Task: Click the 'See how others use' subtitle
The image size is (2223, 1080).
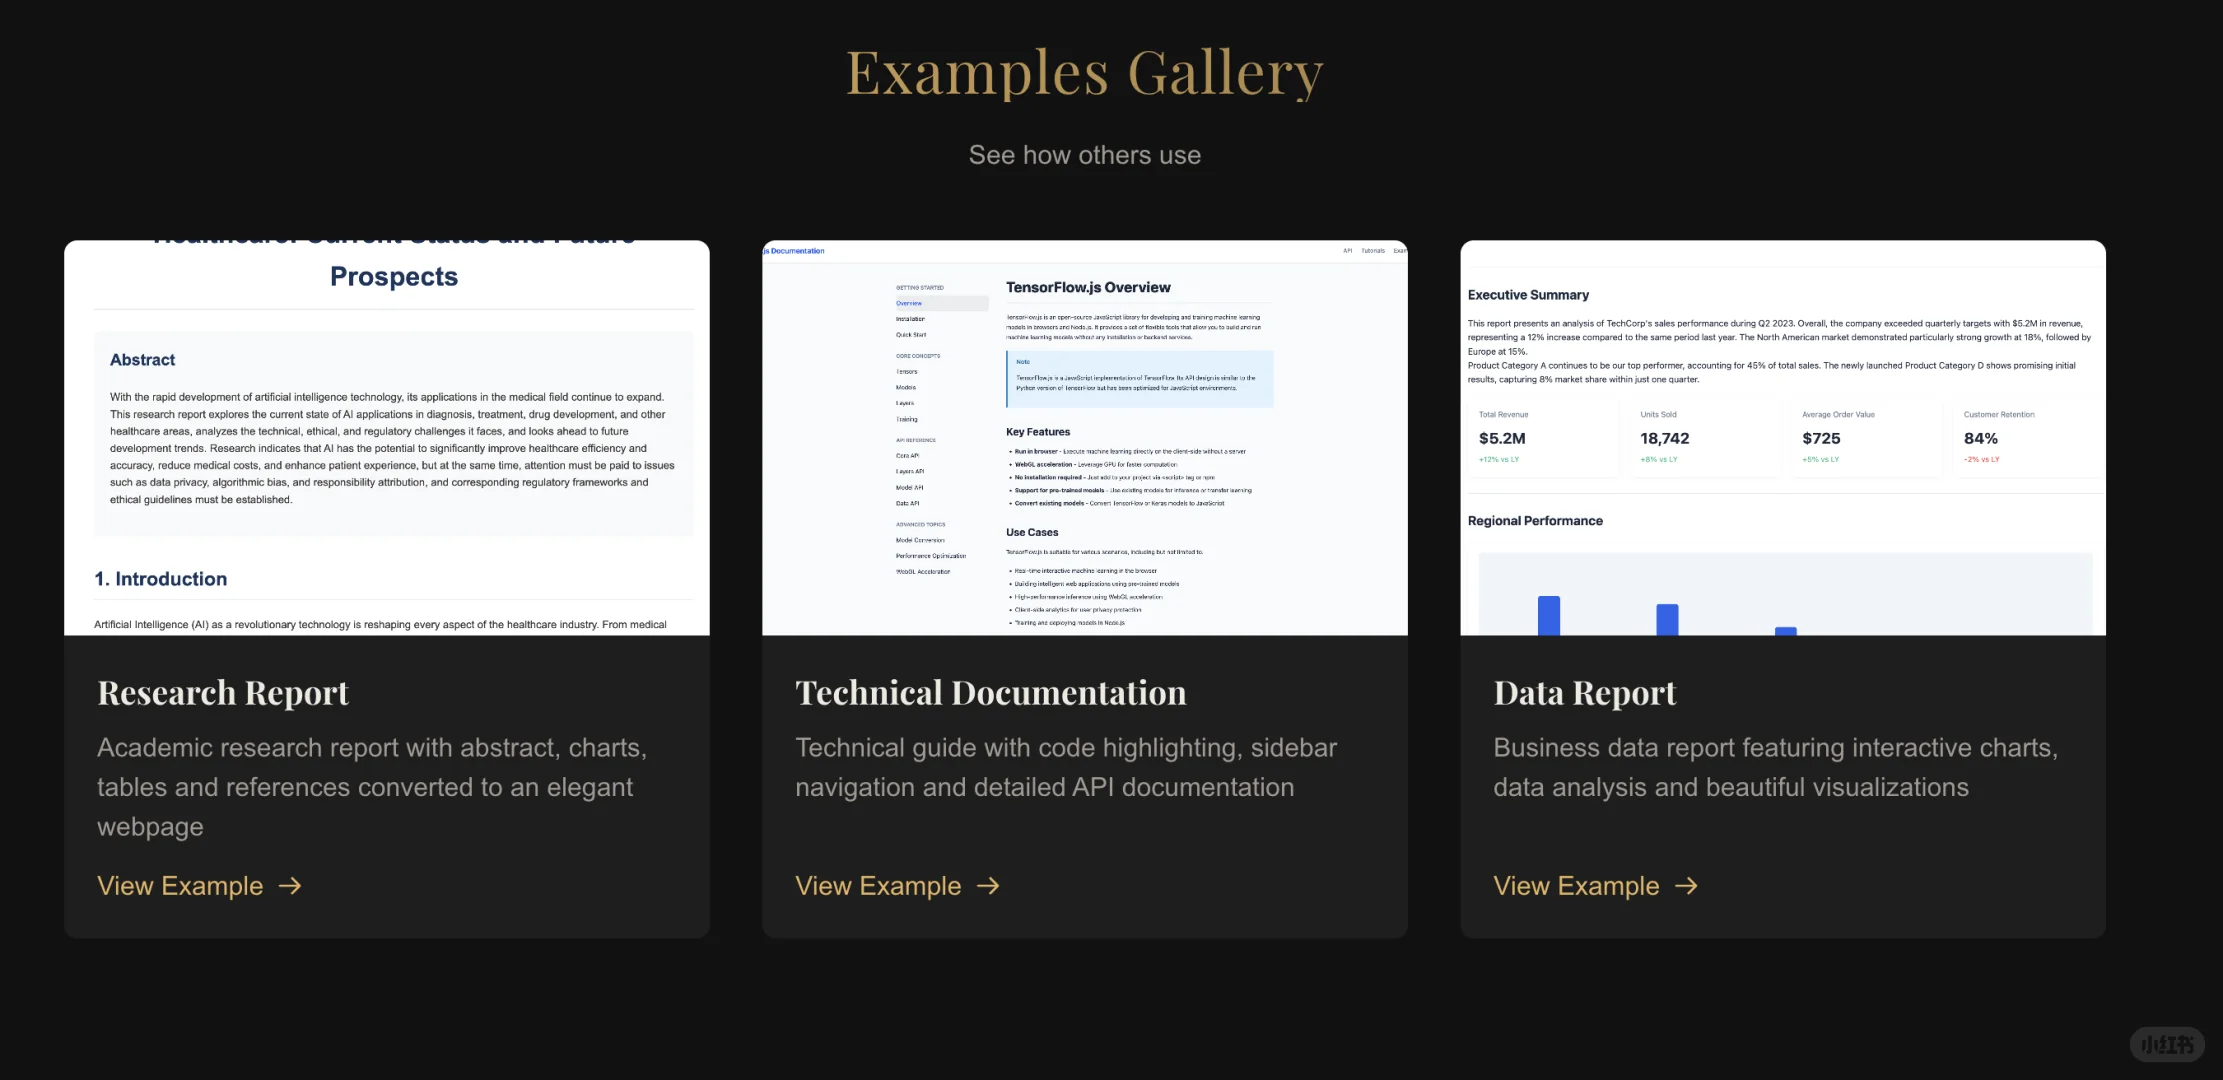Action: click(1085, 155)
